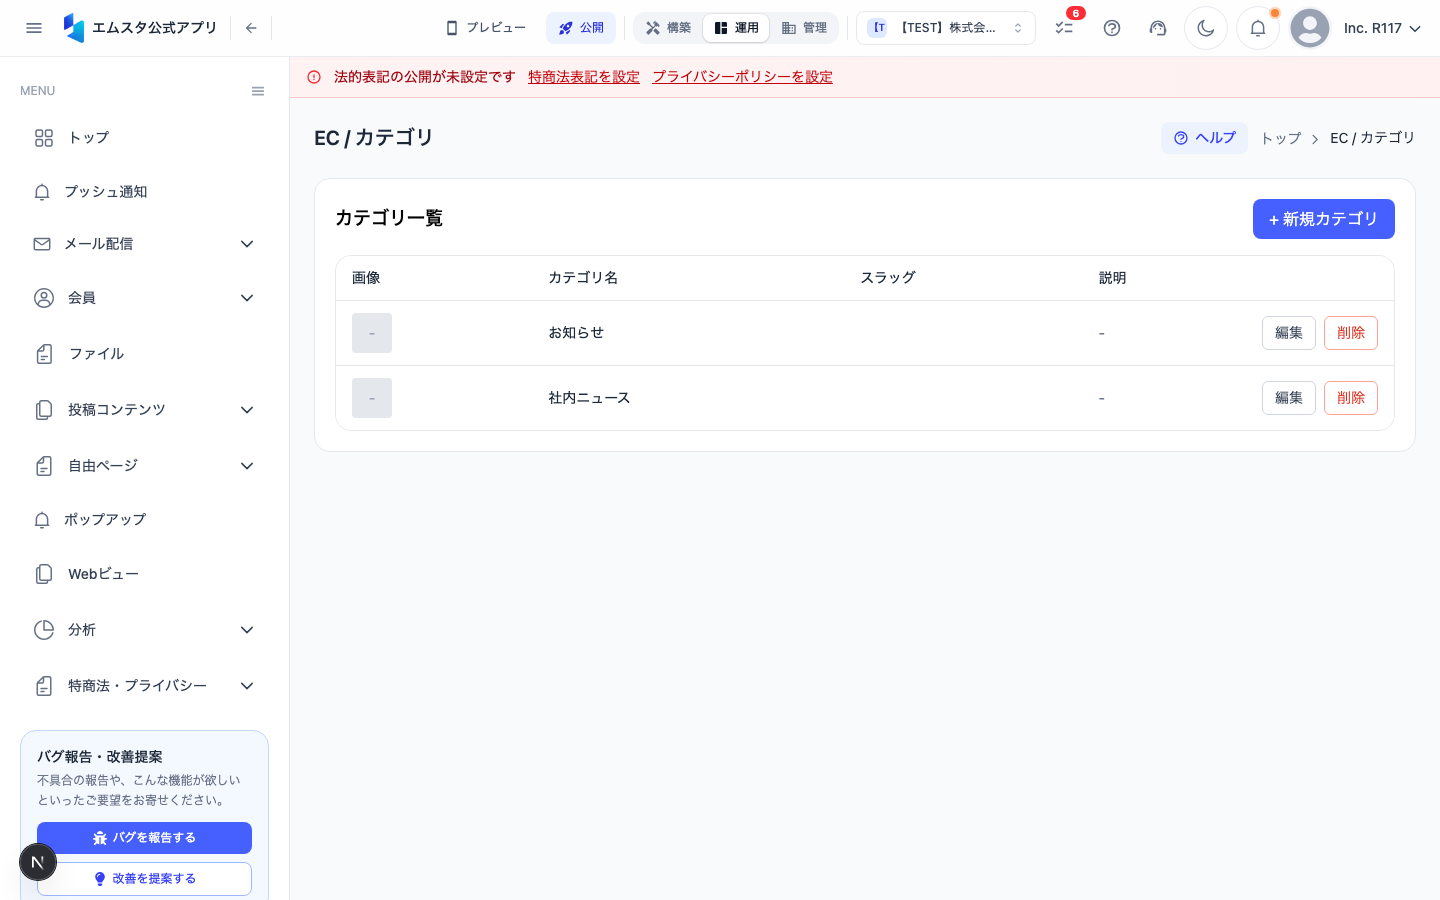Open the プライバシーポリシーを設定 link
This screenshot has width=1440, height=900.
[x=742, y=77]
